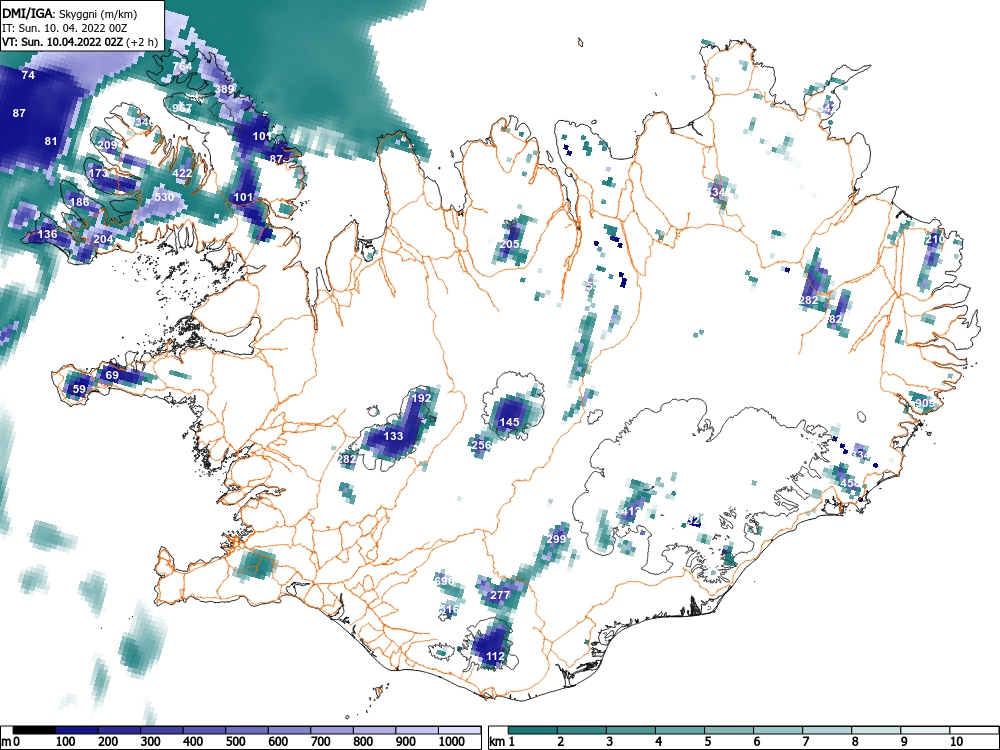The height and width of the screenshot is (750, 1000).
Task: Click the '909' visibility label
Action: pos(924,403)
